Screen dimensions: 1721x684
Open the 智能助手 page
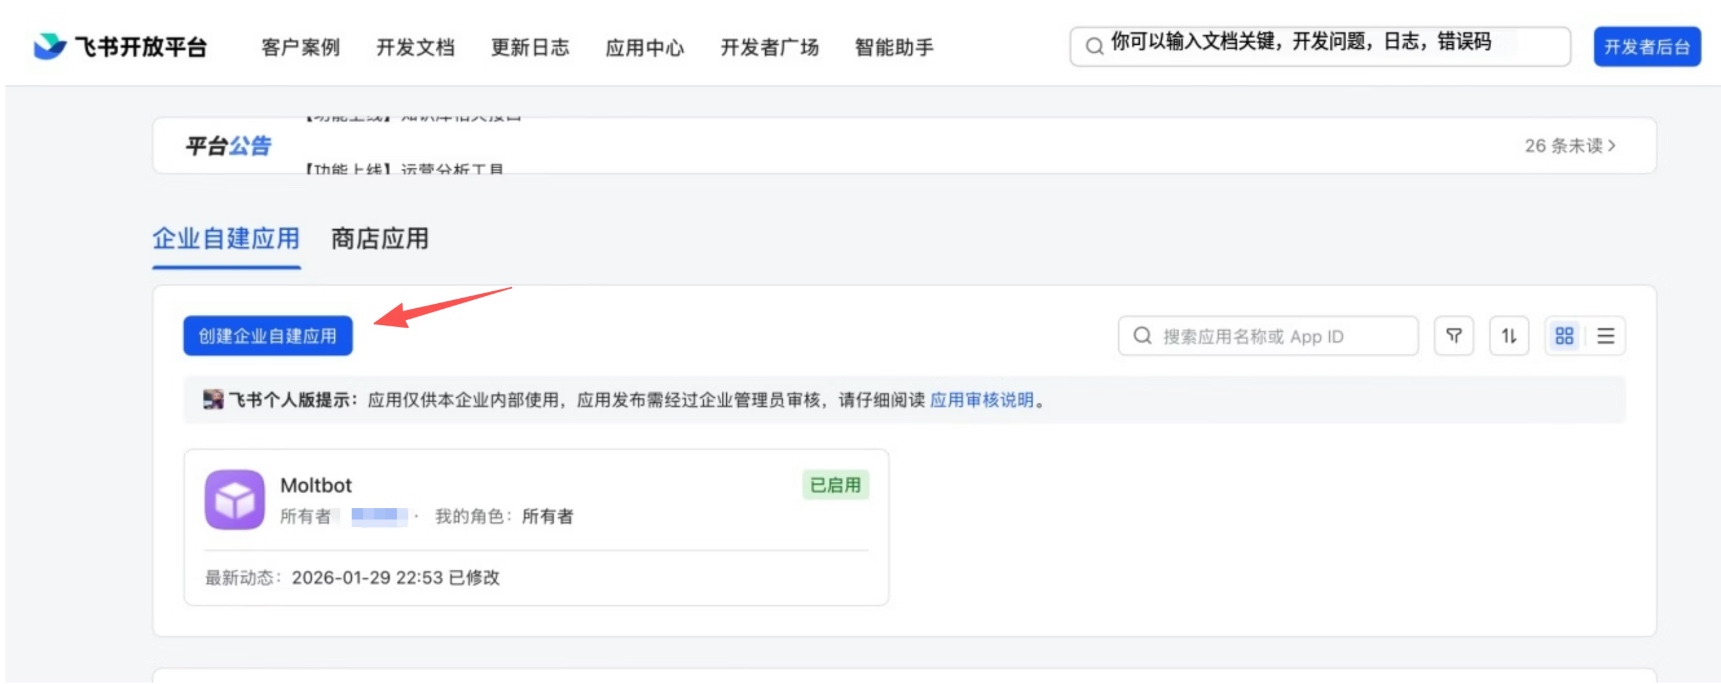pos(895,47)
